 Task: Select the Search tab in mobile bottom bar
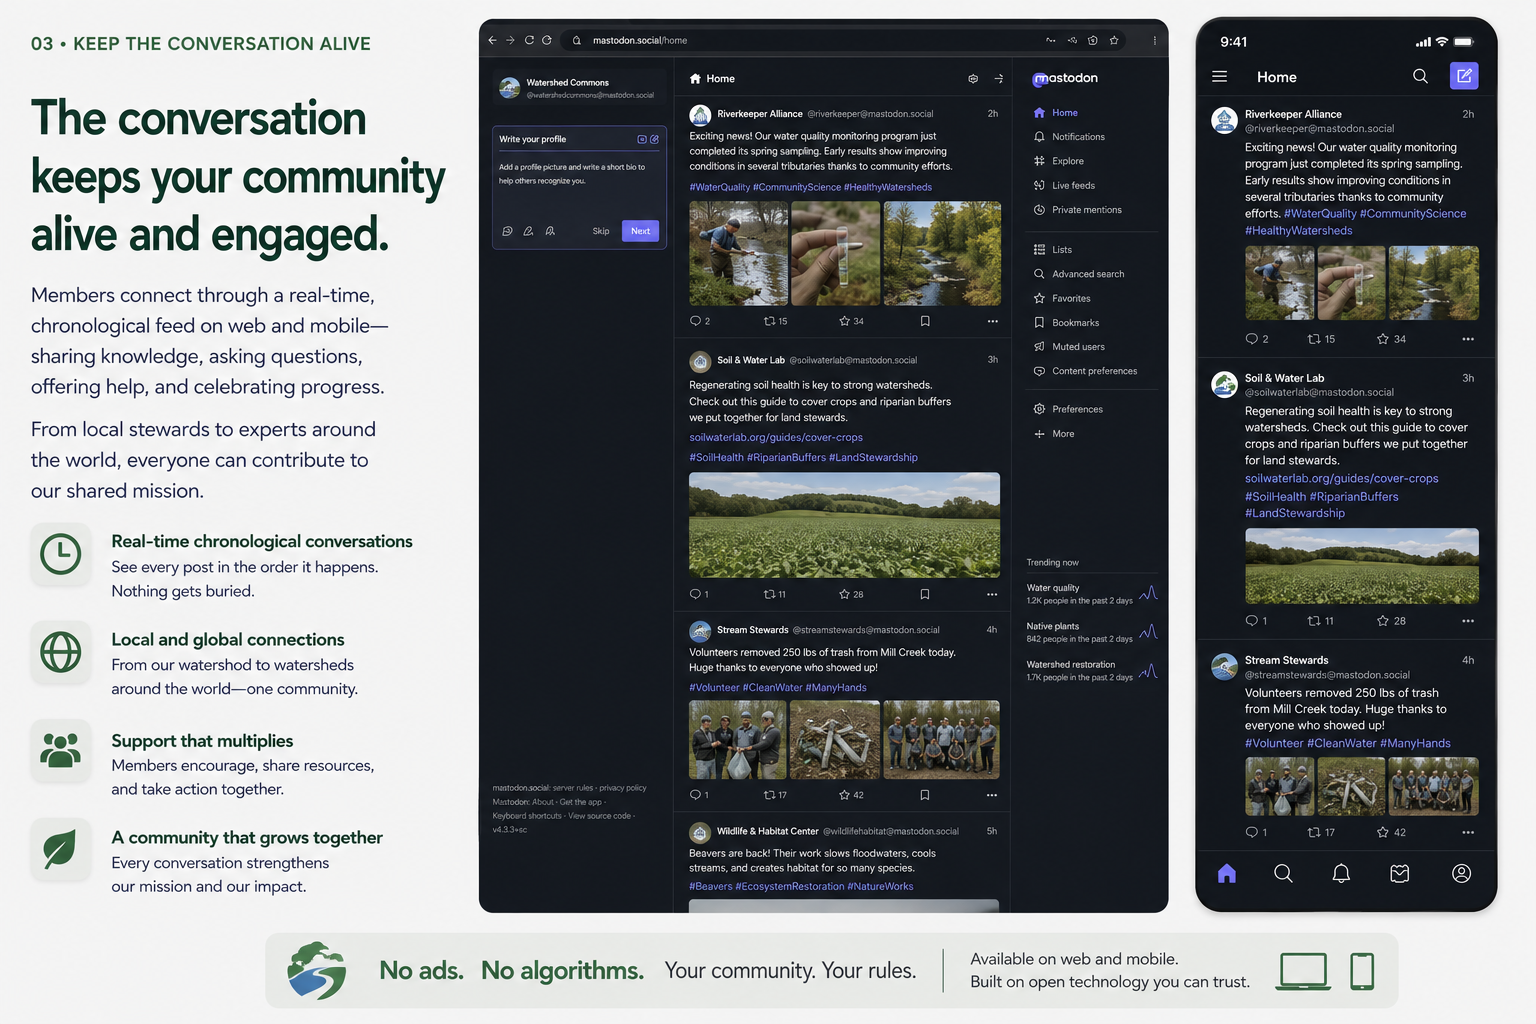(x=1283, y=874)
